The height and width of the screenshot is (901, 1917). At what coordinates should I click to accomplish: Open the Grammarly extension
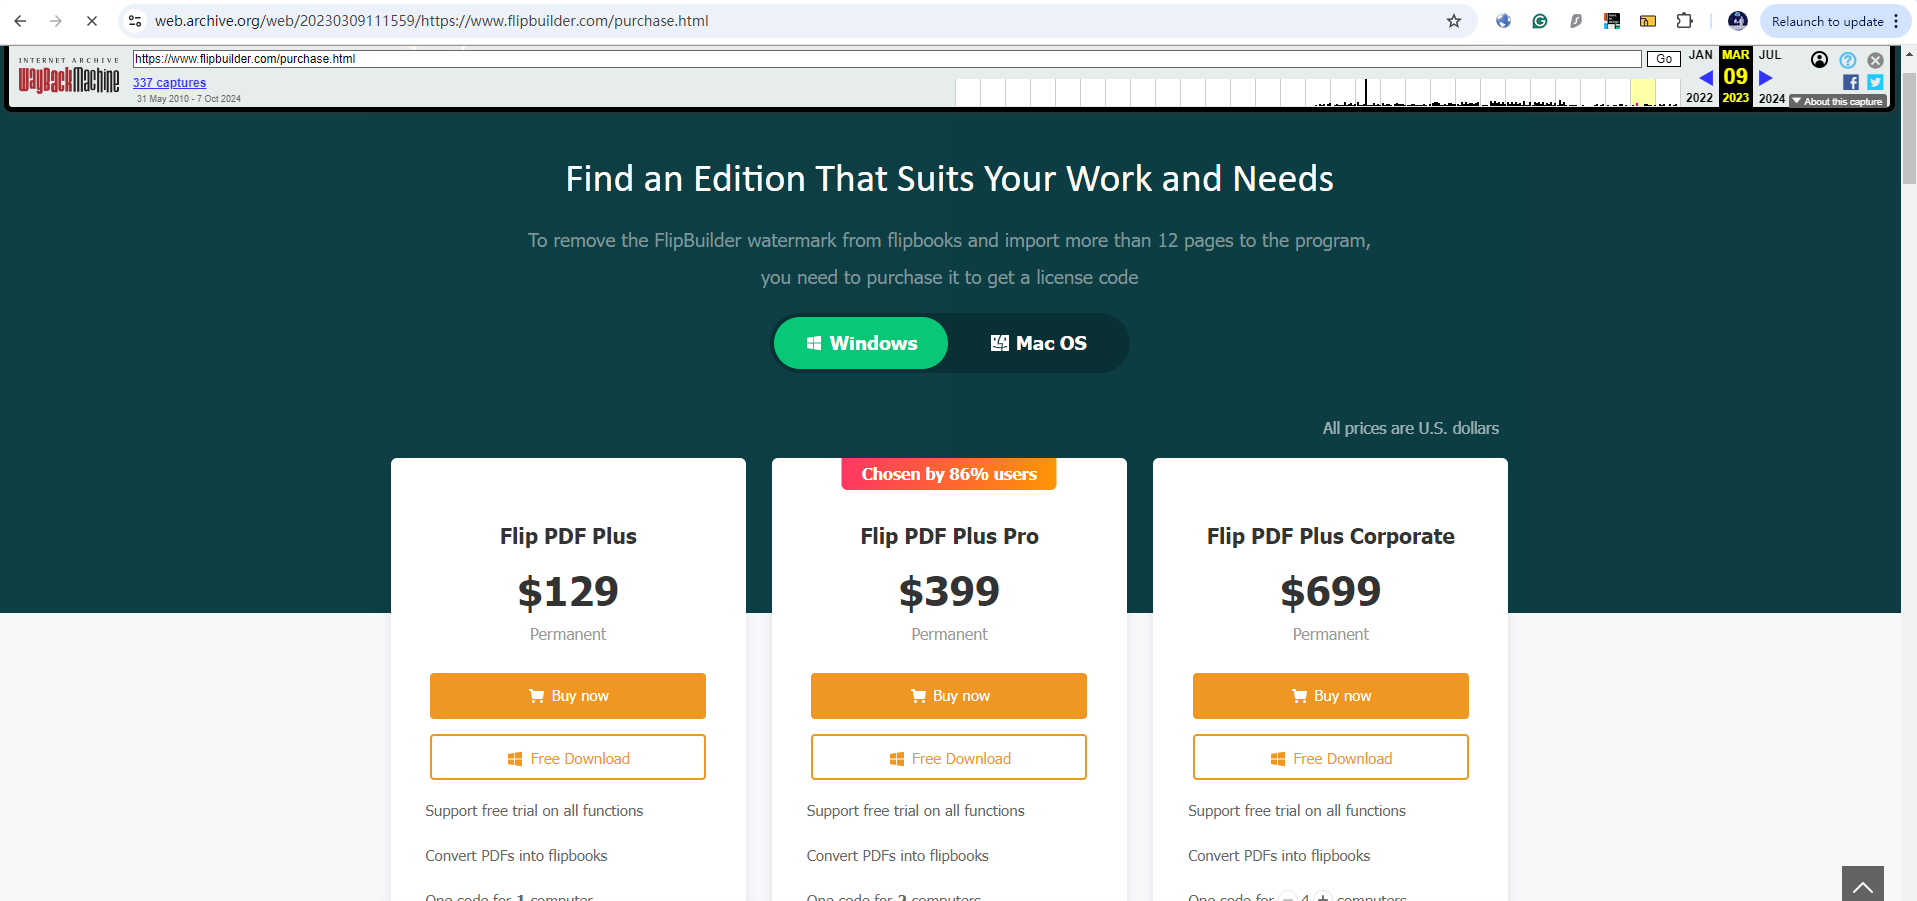coord(1540,21)
